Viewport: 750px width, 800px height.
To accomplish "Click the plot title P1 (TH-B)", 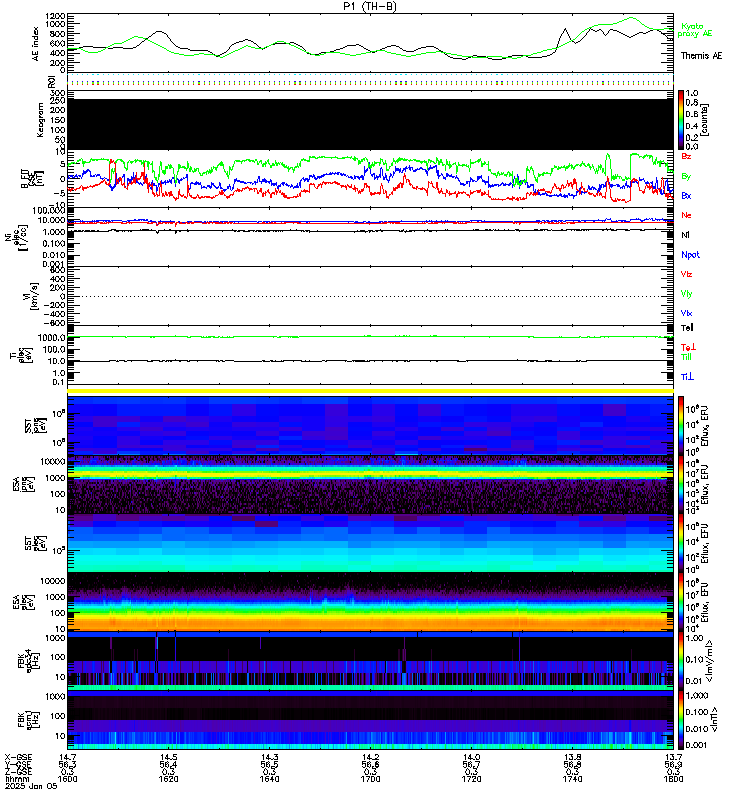I will click(370, 6).
